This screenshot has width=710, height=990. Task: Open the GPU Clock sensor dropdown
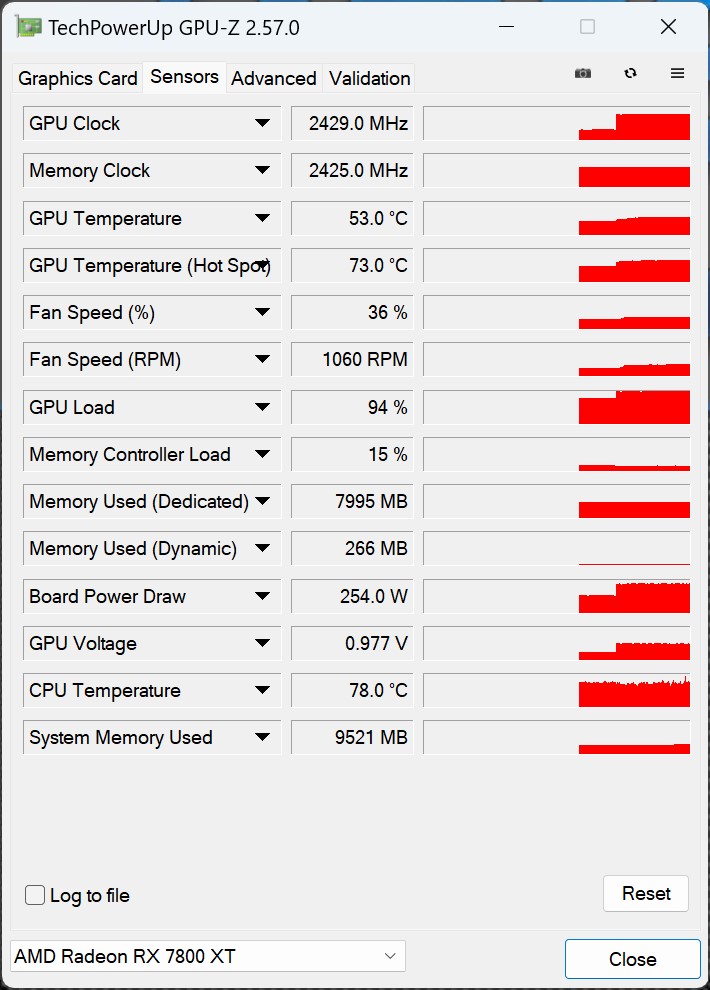pyautogui.click(x=263, y=123)
